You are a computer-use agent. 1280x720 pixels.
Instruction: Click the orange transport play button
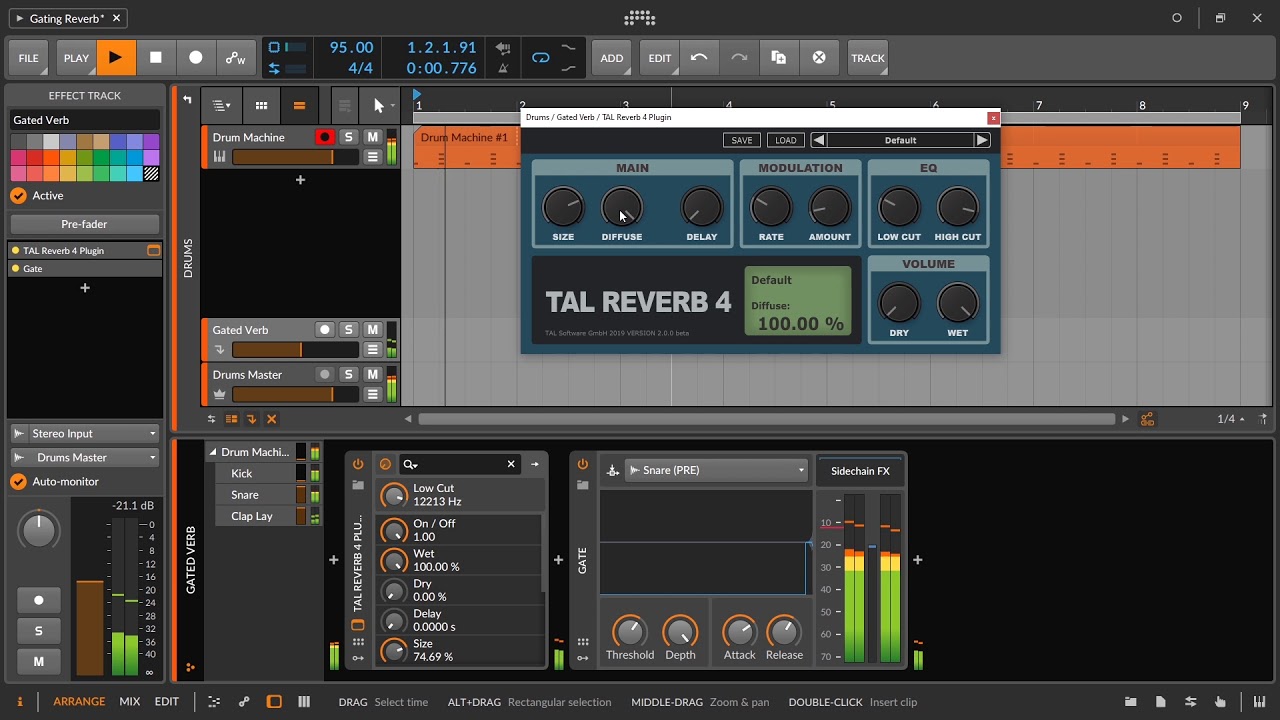pyautogui.click(x=116, y=58)
